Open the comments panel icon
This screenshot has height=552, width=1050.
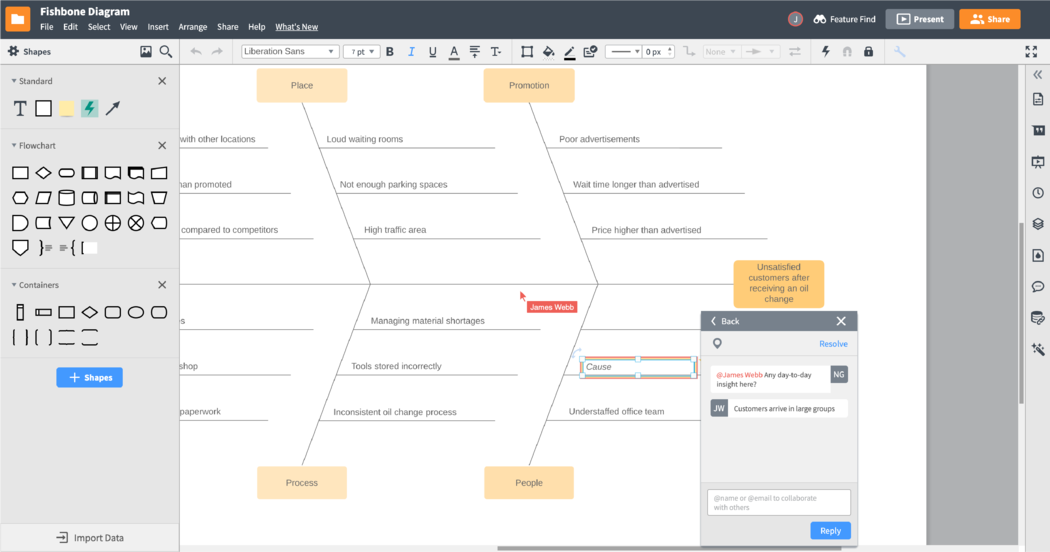1038,287
